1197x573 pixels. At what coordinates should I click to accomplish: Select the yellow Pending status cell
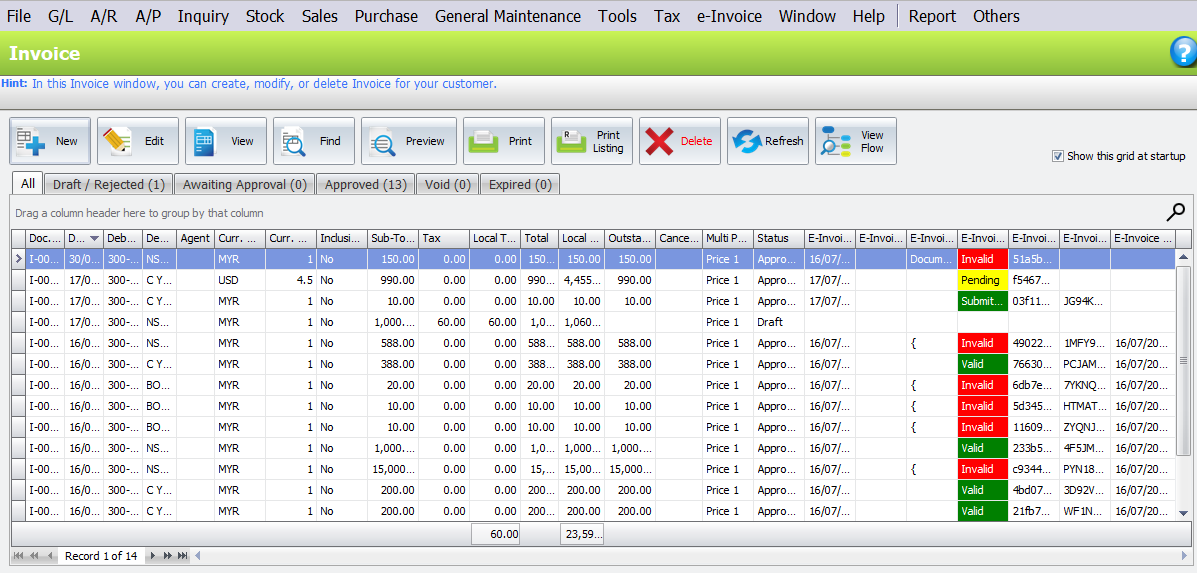[x=982, y=281]
